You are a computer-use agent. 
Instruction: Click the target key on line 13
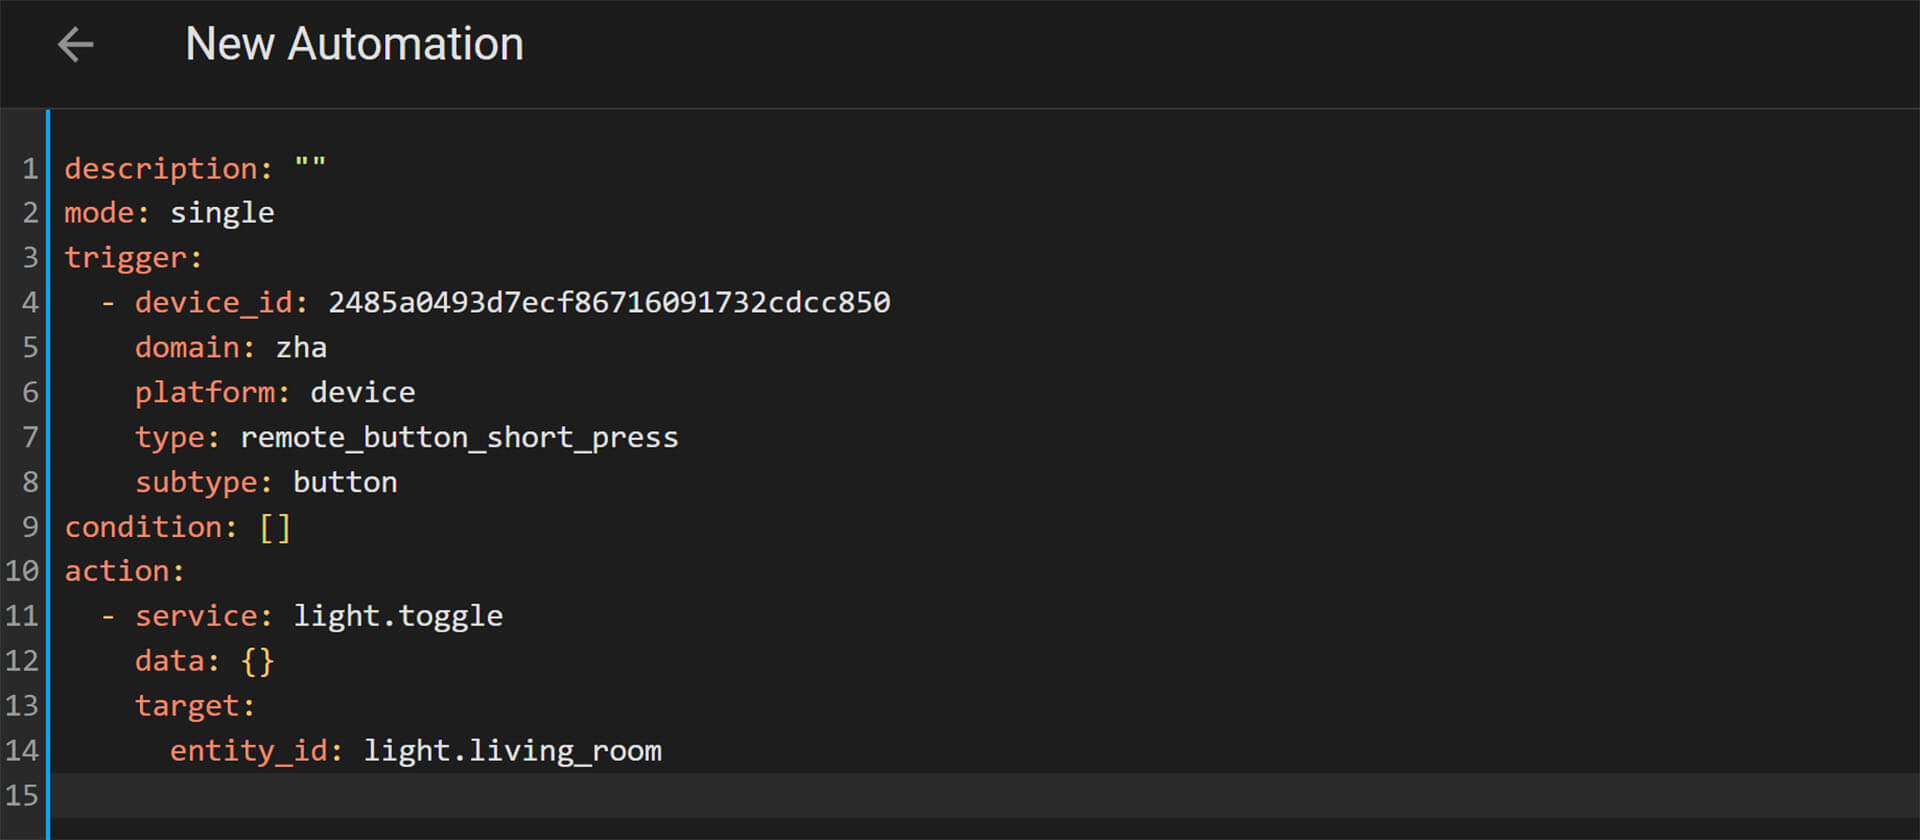(194, 706)
